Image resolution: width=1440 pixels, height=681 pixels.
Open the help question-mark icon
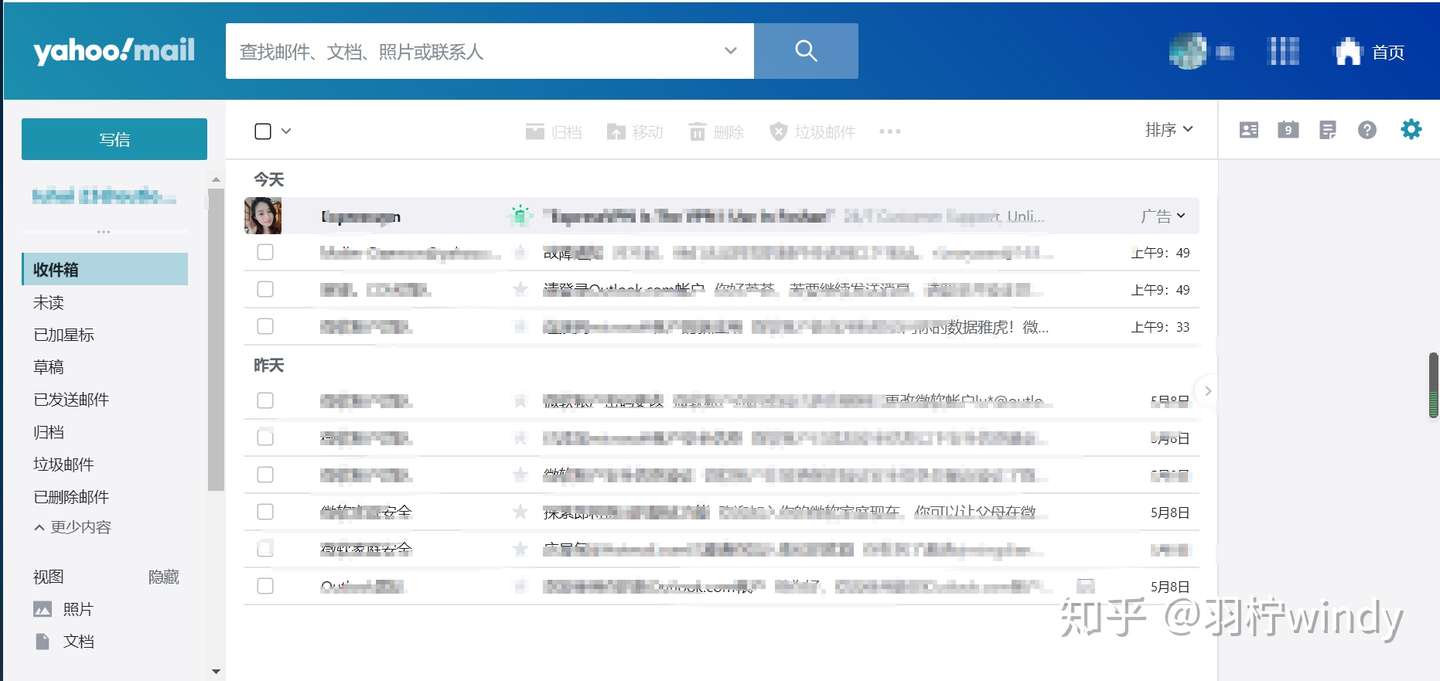pos(1367,130)
